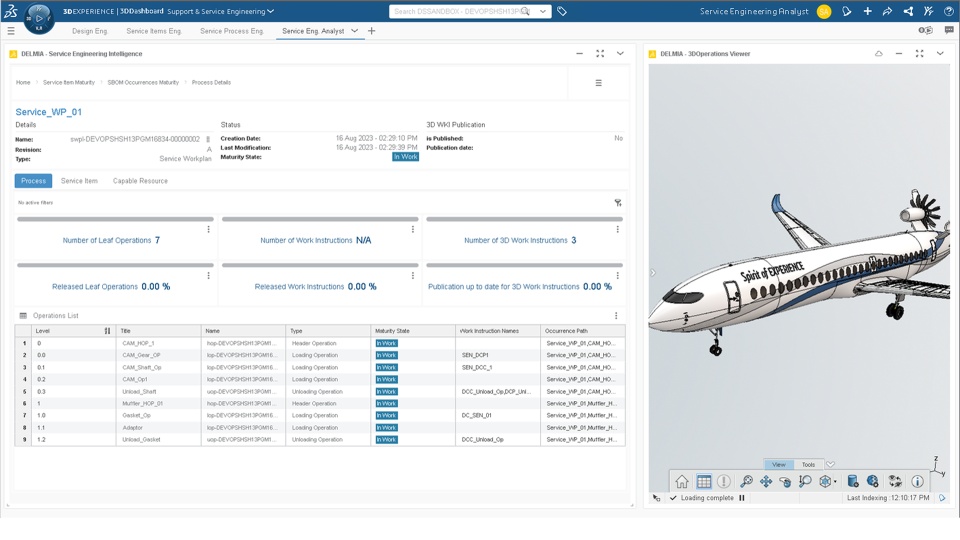Go to the Home breadcrumb link
The height and width of the screenshot is (540, 960).
tap(23, 83)
